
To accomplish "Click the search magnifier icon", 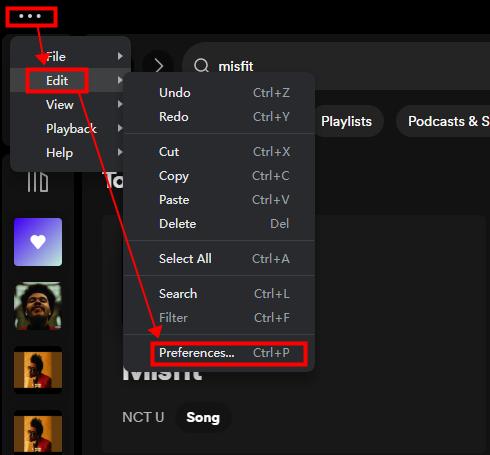I will point(201,66).
